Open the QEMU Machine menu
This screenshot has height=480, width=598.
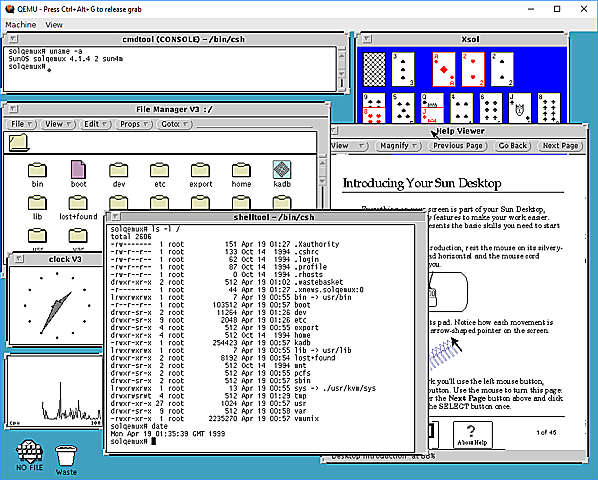21,25
